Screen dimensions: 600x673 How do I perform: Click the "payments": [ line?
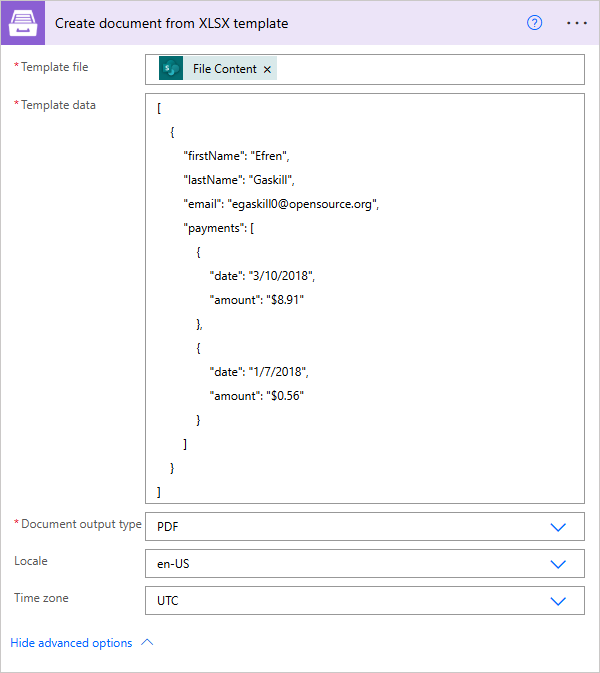pos(219,228)
